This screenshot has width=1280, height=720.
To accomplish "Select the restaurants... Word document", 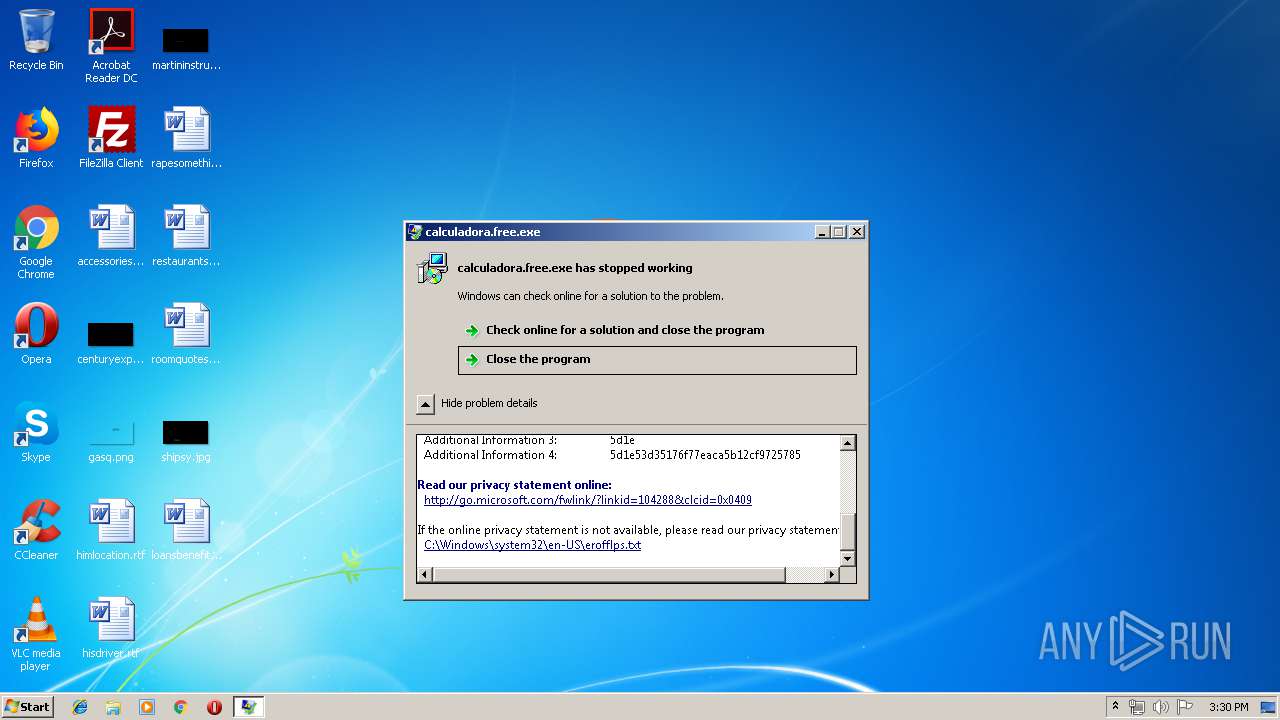I will click(186, 236).
